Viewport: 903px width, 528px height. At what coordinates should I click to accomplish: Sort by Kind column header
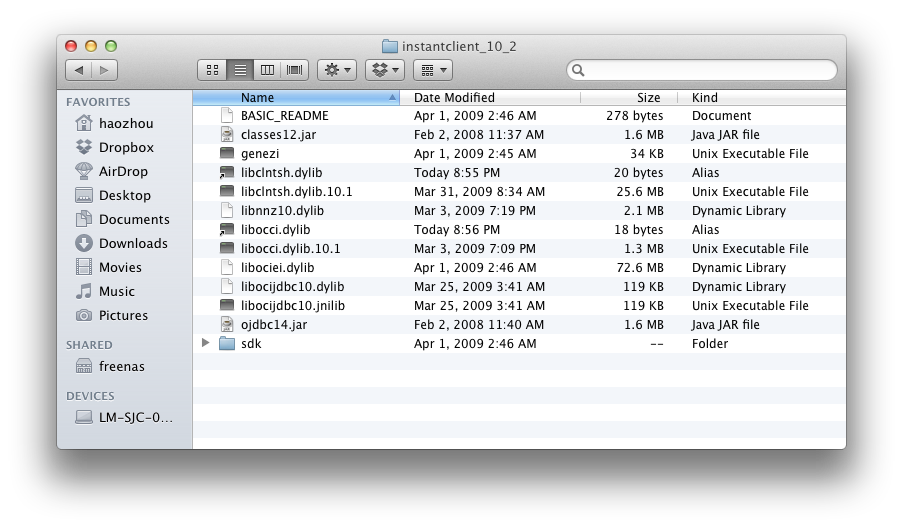click(761, 98)
